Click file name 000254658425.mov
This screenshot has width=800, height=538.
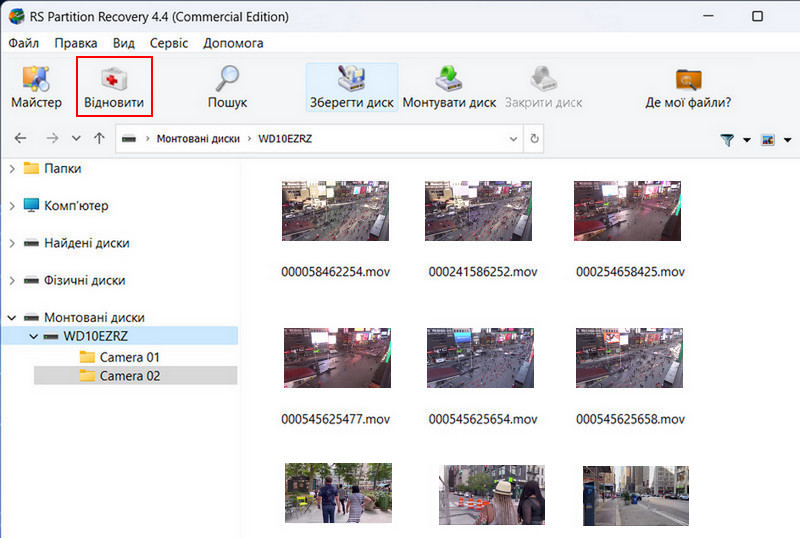630,272
